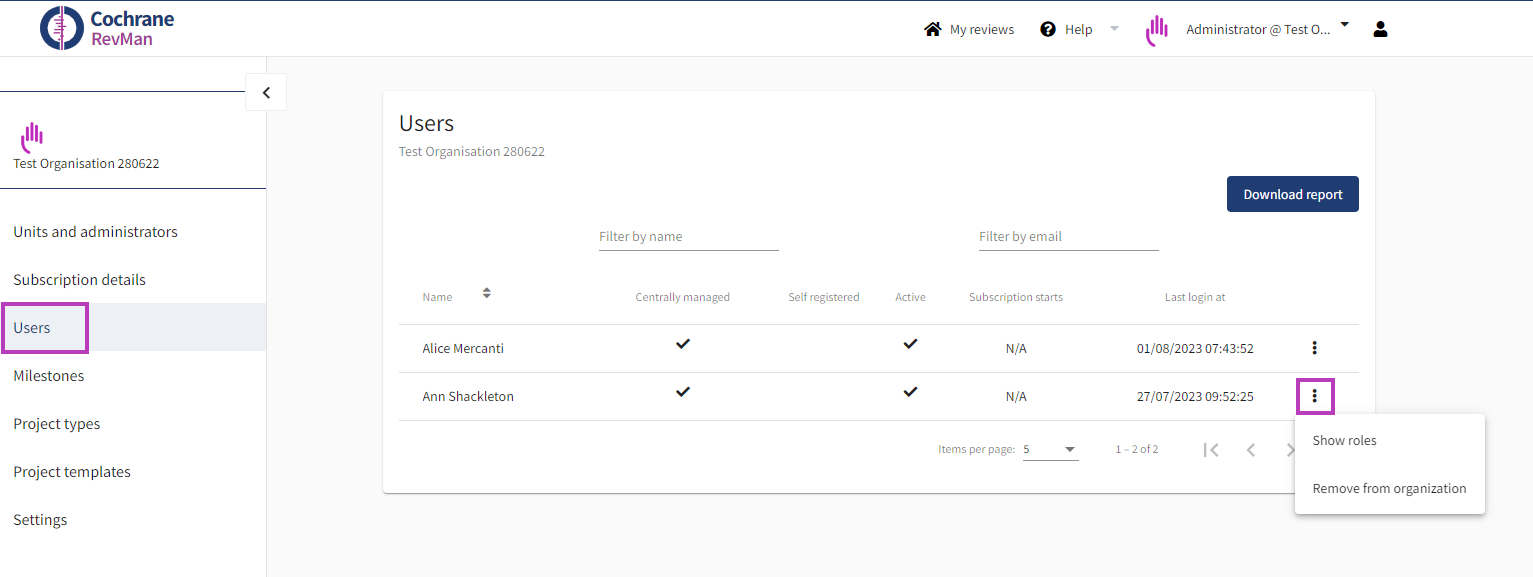Click the Filter by name input field

(688, 236)
